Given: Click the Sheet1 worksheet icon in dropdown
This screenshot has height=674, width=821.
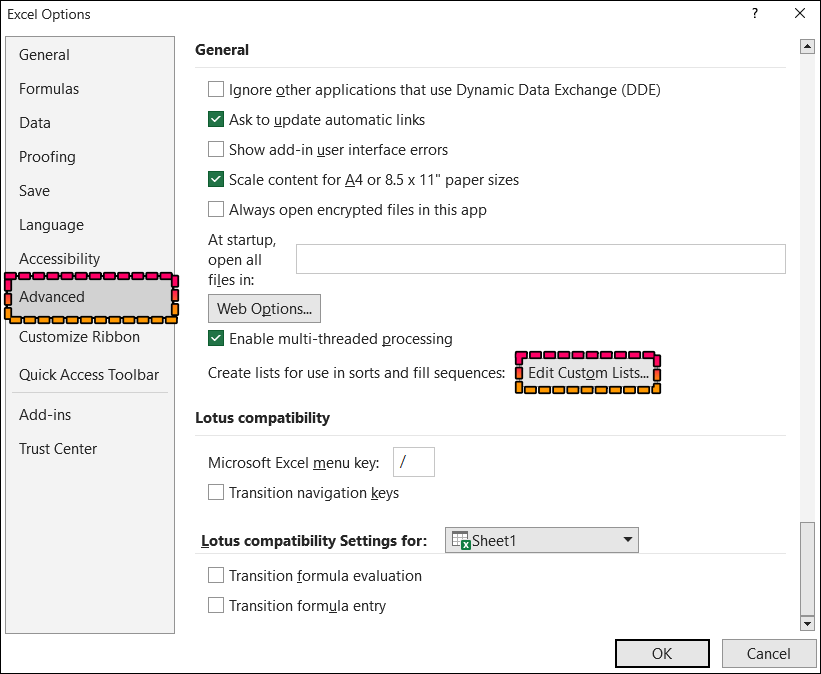Looking at the screenshot, I should point(461,540).
